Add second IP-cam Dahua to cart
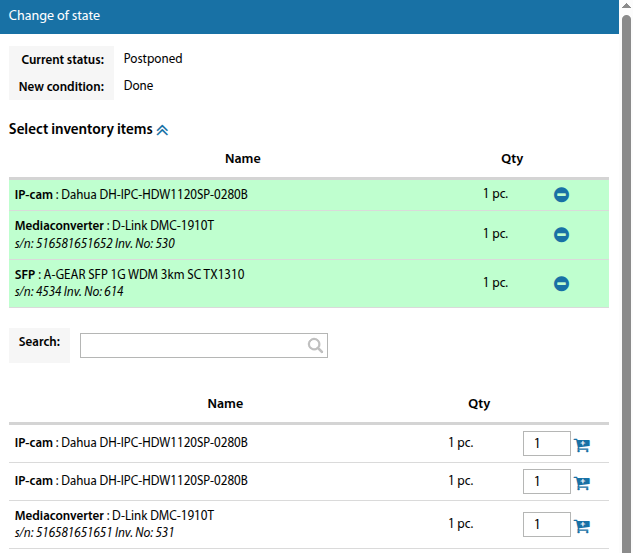Viewport: 633px width, 553px height. (x=582, y=483)
